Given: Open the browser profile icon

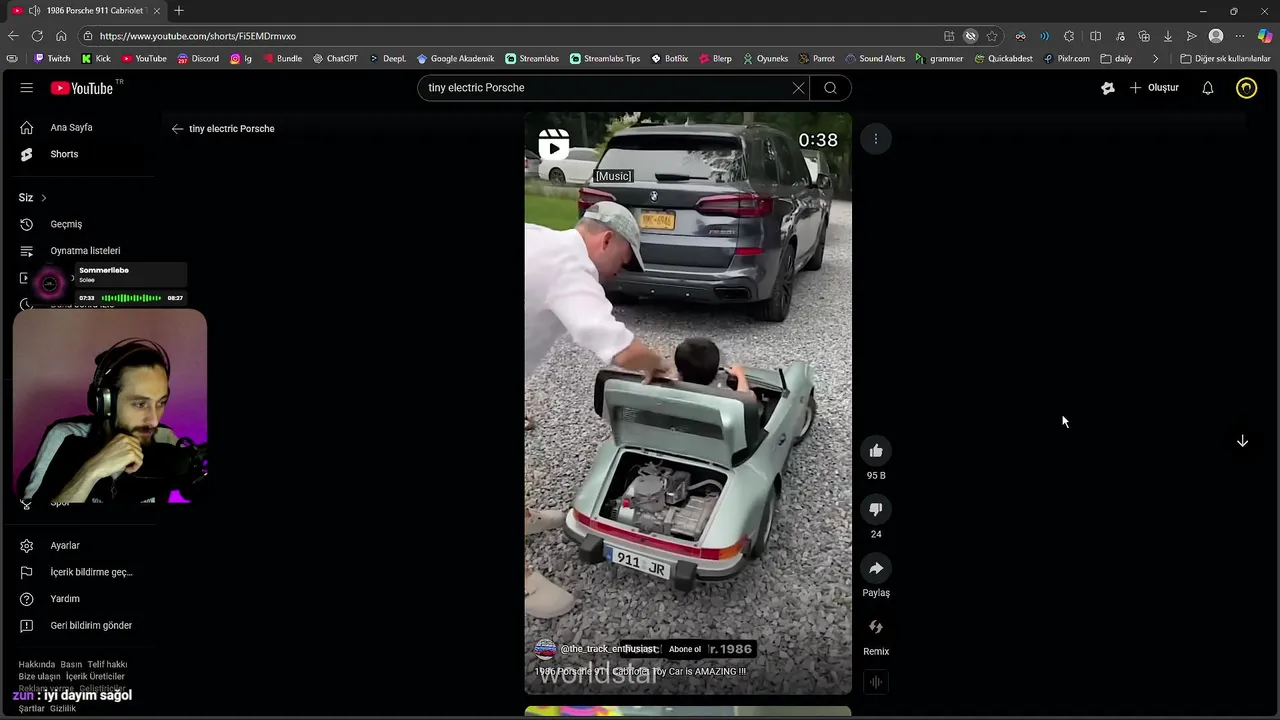Looking at the screenshot, I should click(1216, 36).
